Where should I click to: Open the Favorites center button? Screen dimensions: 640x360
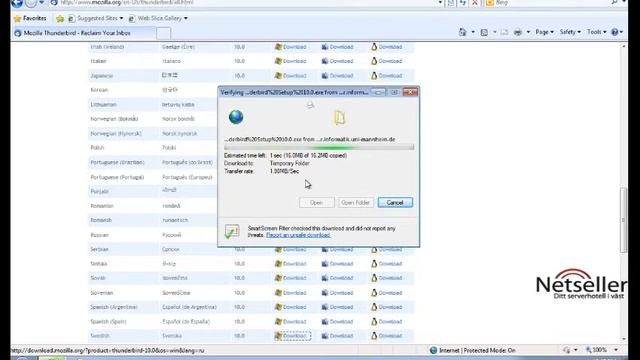click(x=30, y=18)
